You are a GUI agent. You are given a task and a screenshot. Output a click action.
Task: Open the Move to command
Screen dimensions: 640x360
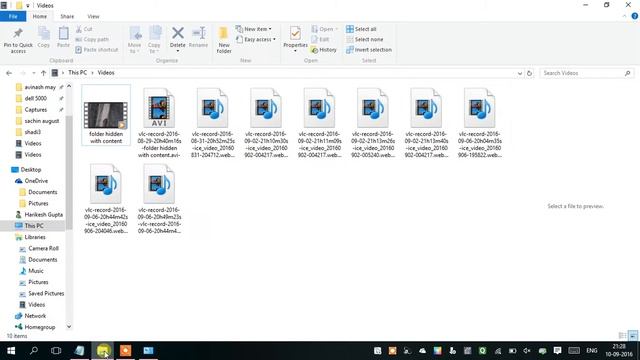(x=135, y=40)
